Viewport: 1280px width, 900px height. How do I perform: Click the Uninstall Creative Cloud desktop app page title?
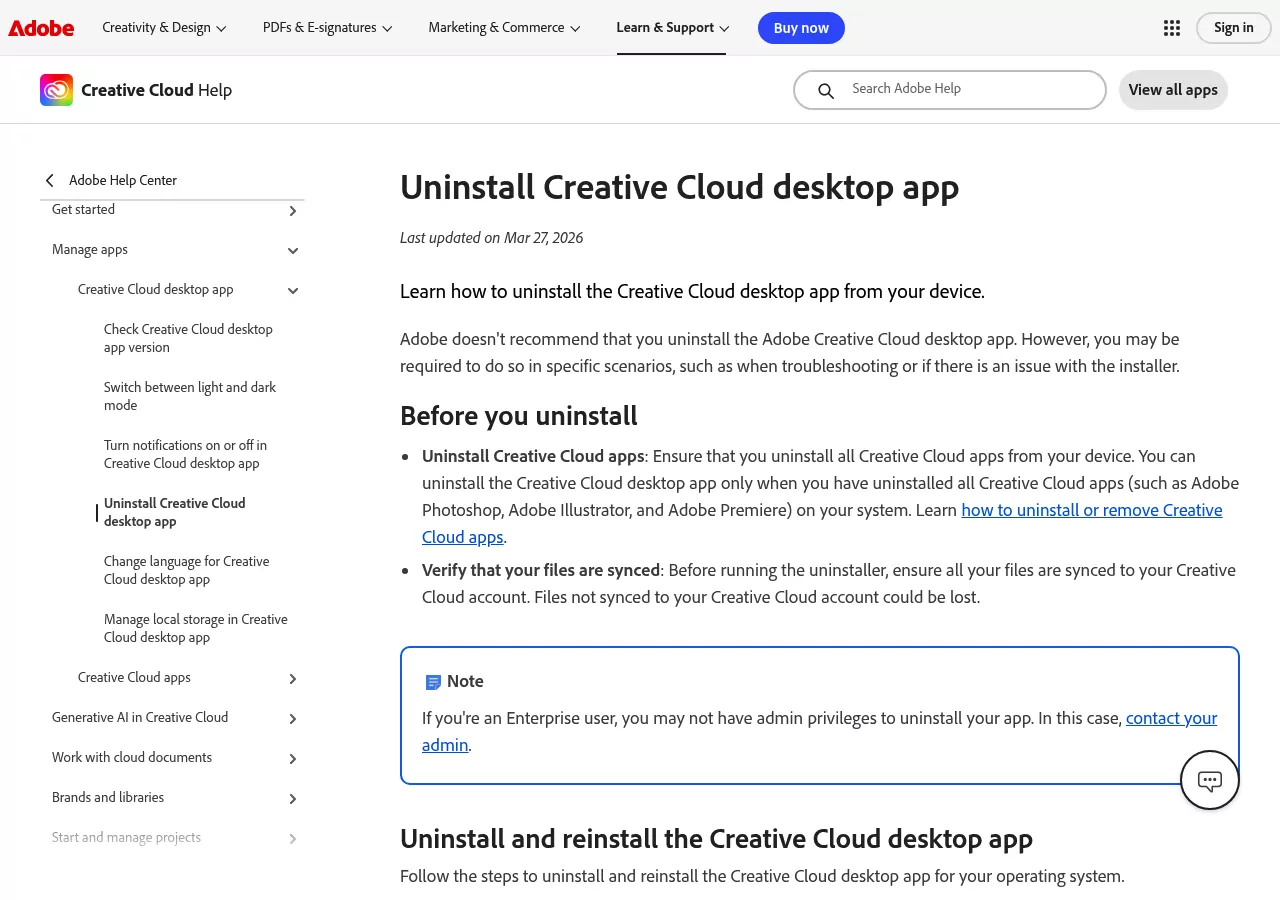679,188
